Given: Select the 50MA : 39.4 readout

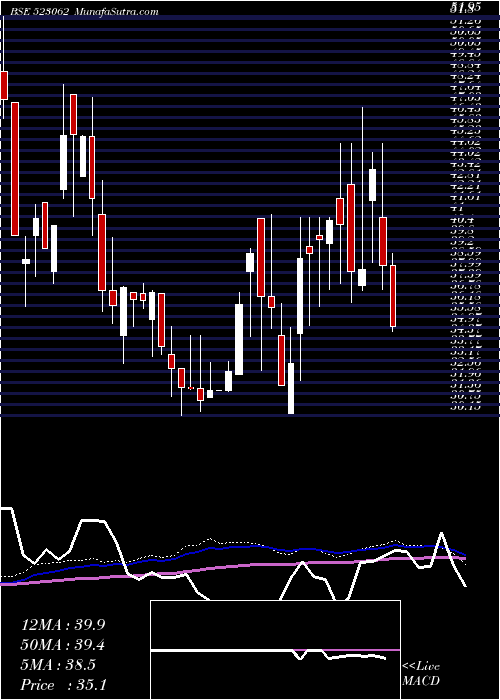Looking at the screenshot, I should 64,645.
